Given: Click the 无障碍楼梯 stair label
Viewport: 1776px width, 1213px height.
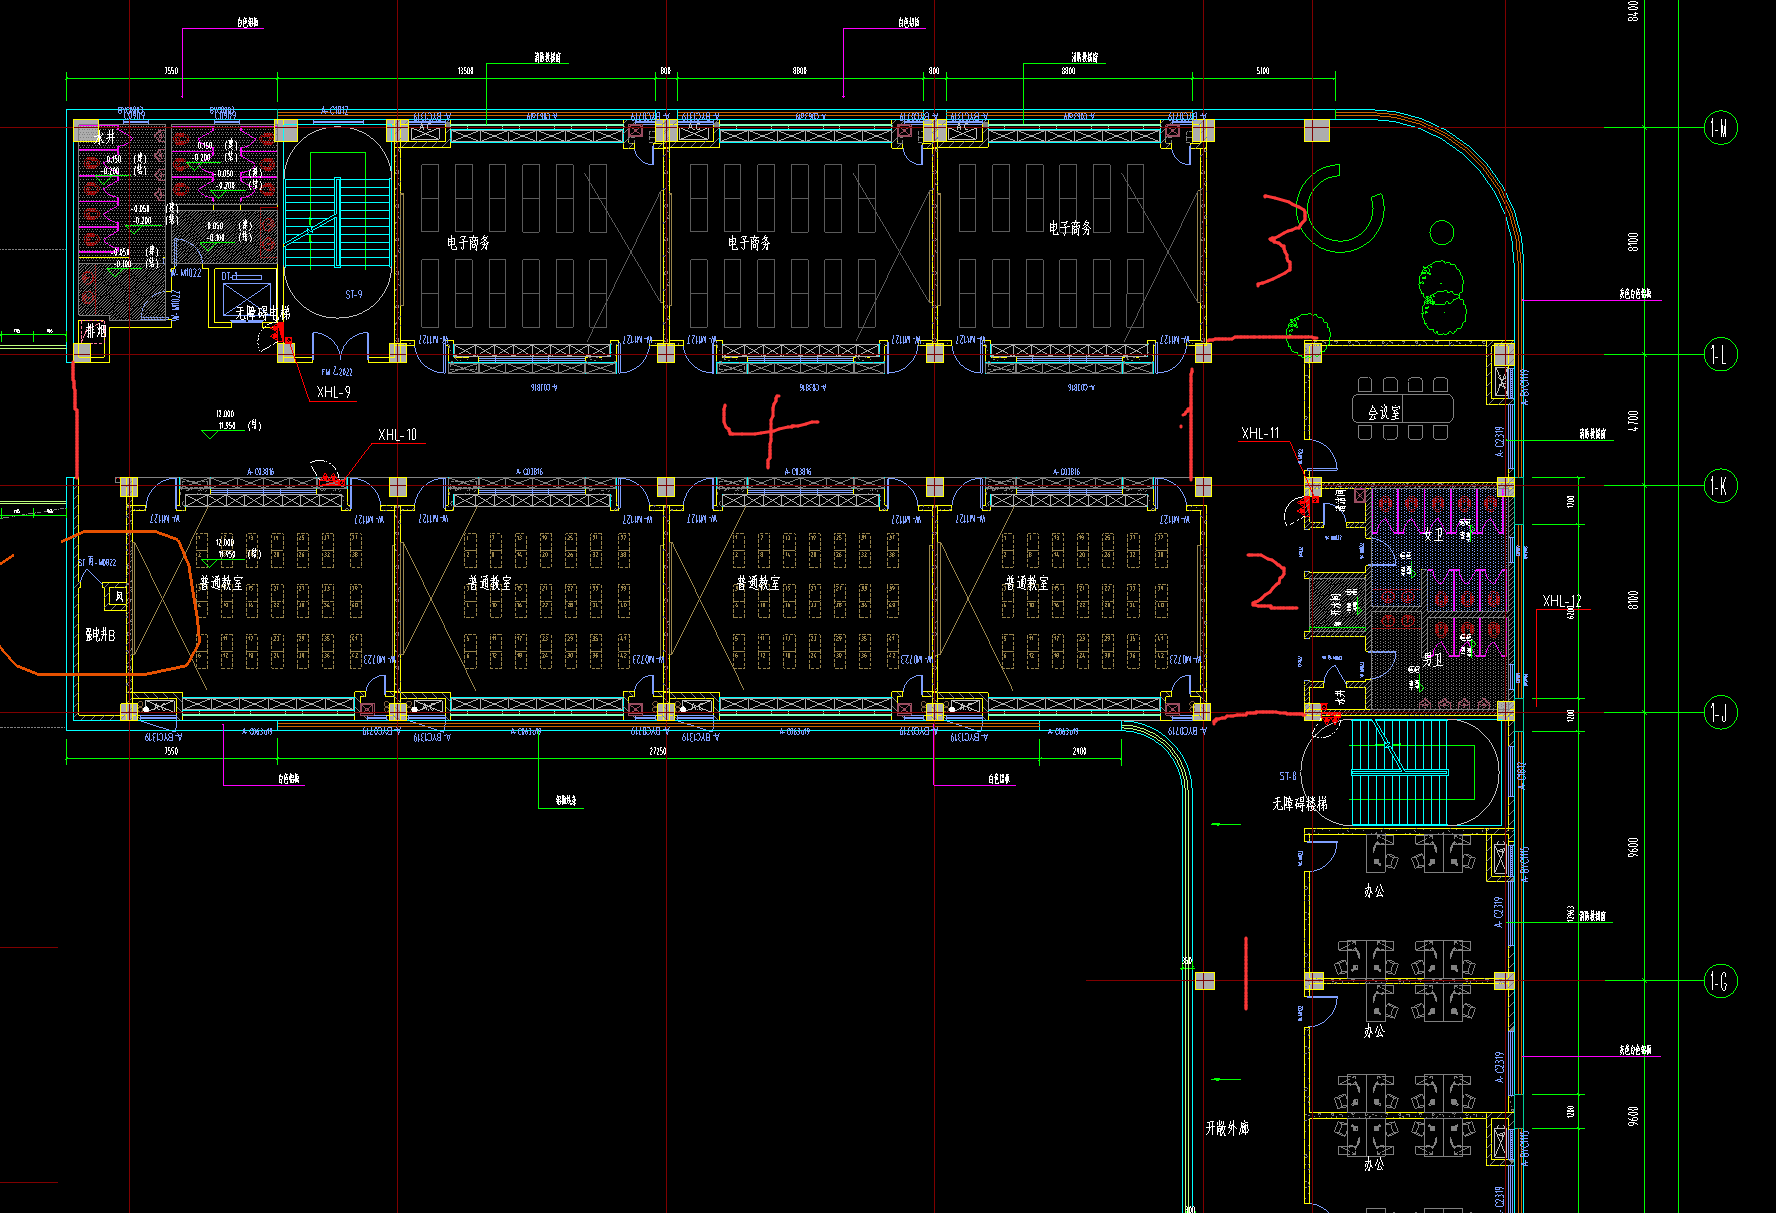Looking at the screenshot, I should pyautogui.click(x=1300, y=803).
